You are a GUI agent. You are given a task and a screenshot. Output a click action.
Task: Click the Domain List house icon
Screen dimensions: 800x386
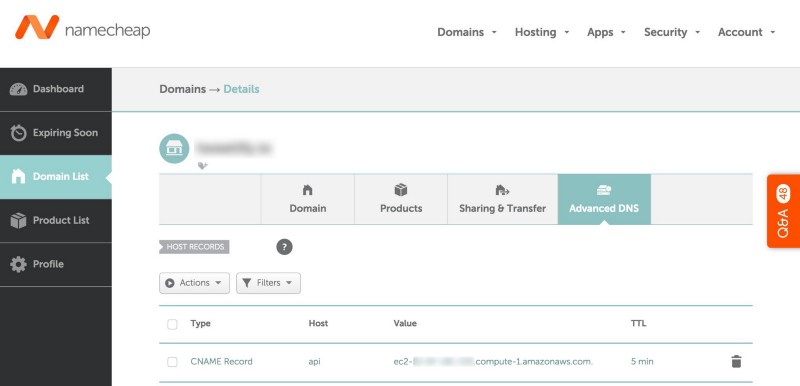point(18,176)
